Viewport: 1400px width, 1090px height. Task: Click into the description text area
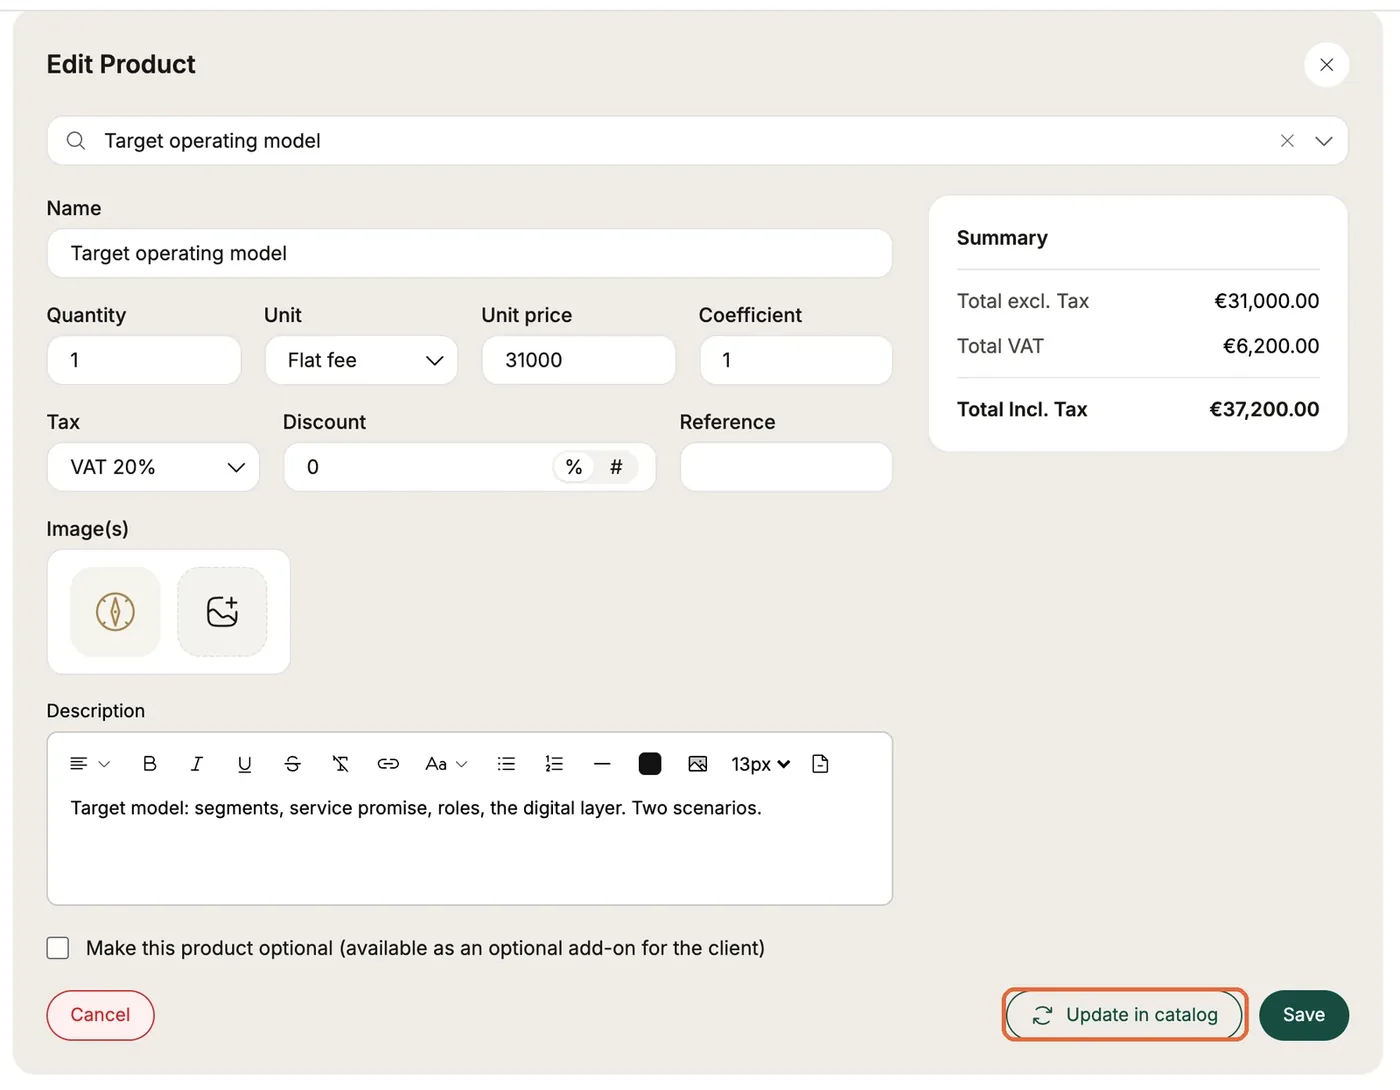(x=469, y=848)
